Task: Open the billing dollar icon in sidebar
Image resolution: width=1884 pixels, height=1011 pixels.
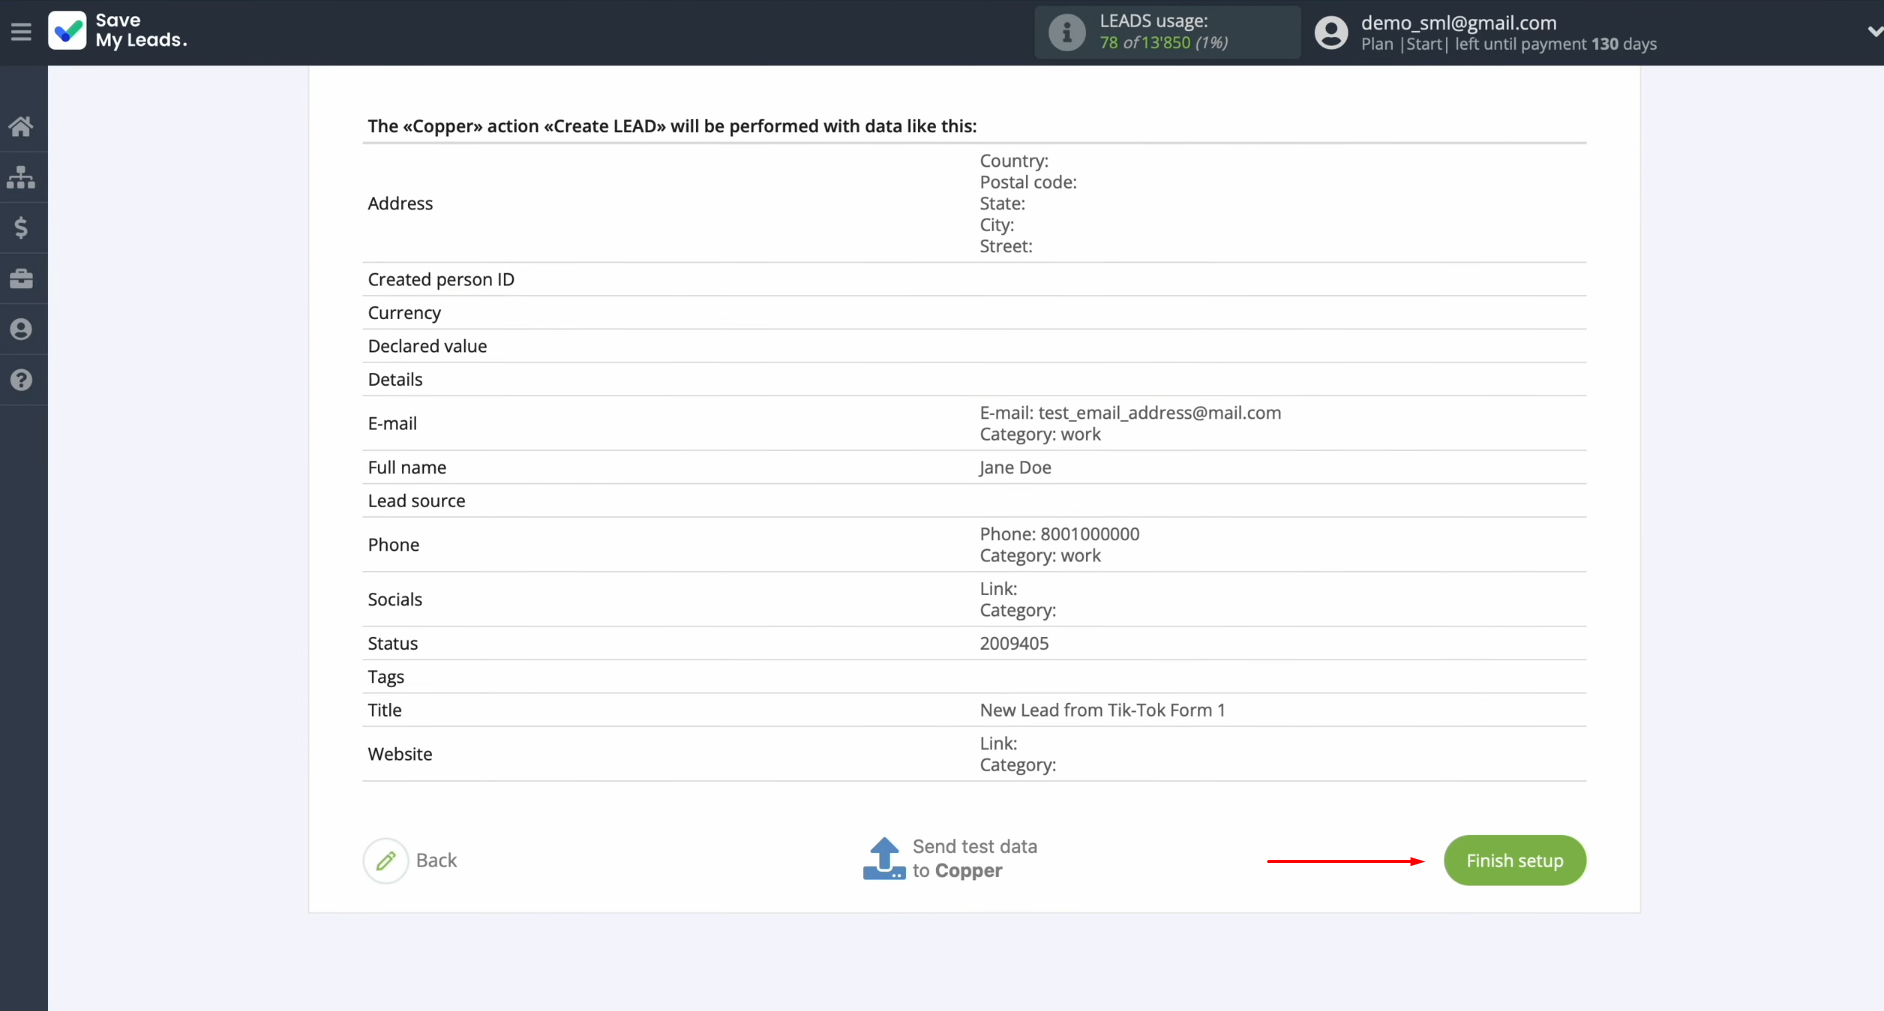Action: click(21, 228)
